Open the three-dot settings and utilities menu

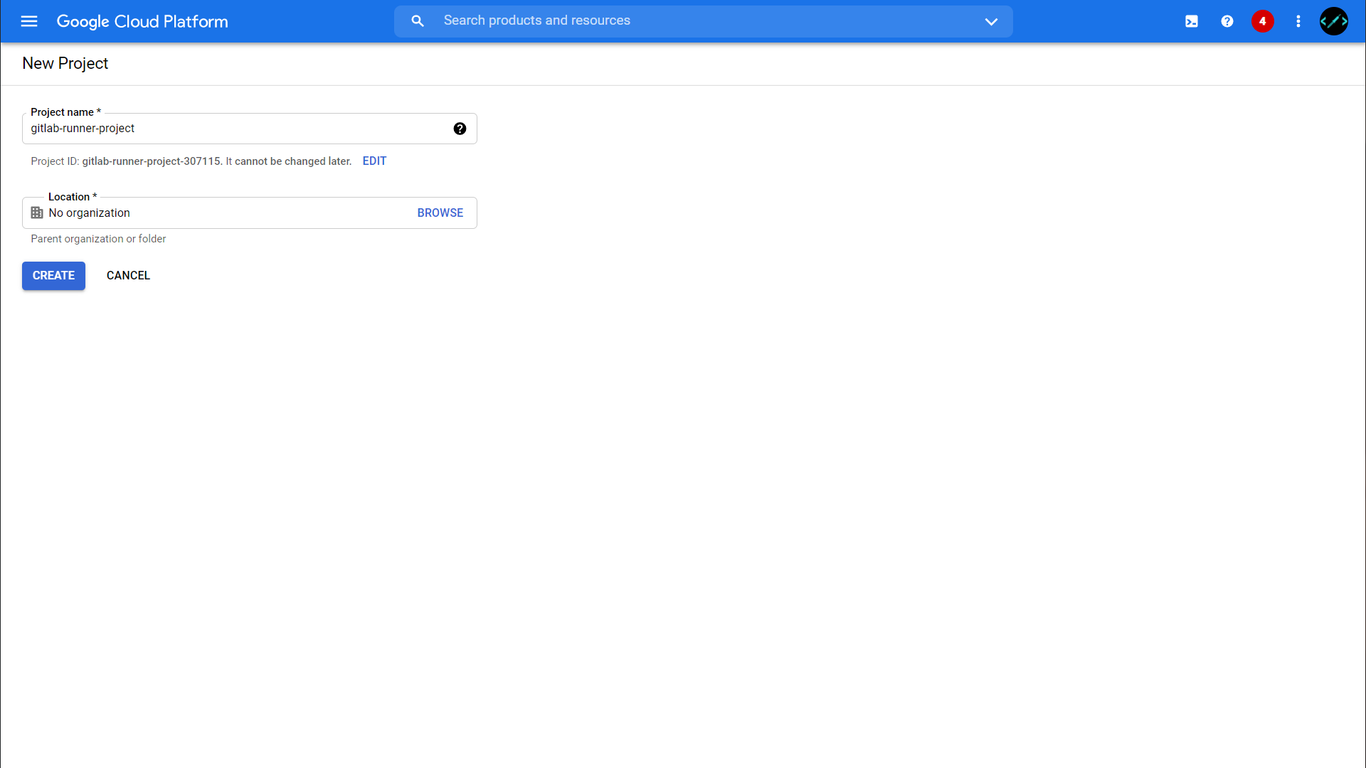pyautogui.click(x=1298, y=21)
